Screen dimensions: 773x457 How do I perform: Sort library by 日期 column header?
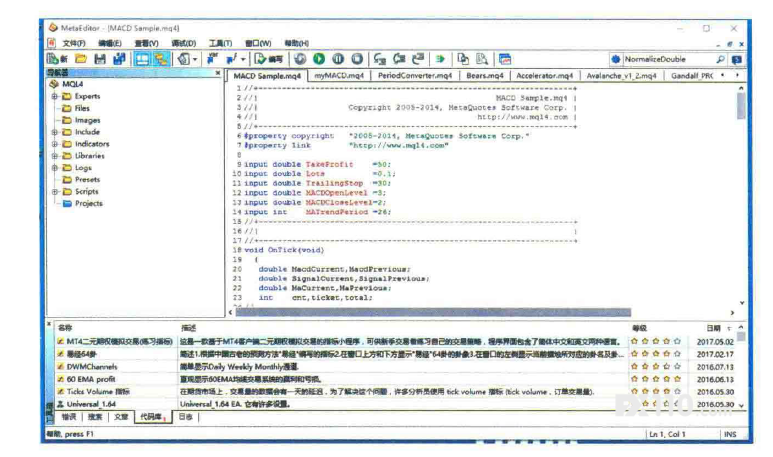pos(713,328)
